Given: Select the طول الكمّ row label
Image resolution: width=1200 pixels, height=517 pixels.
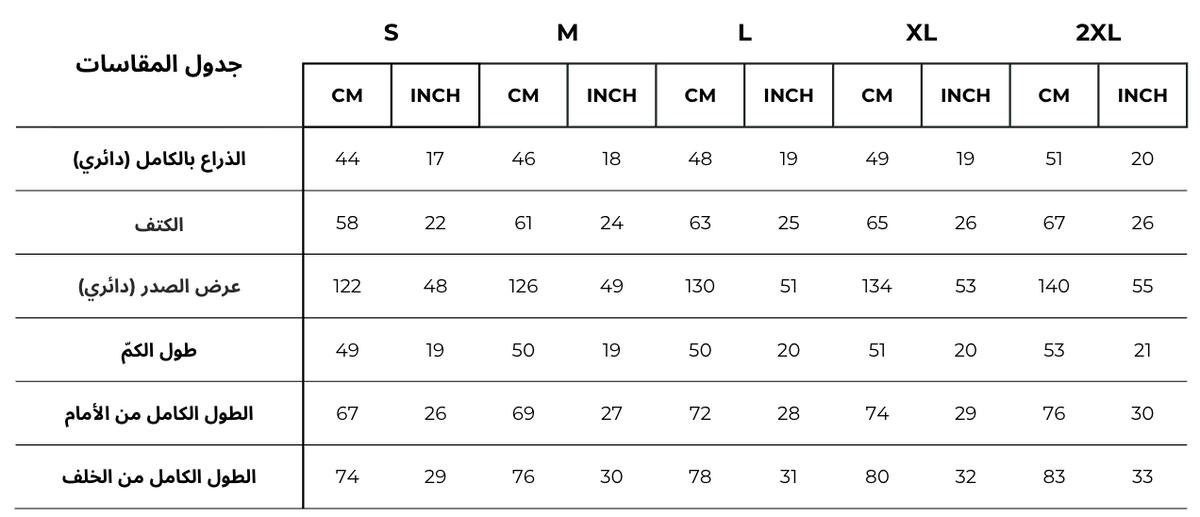Looking at the screenshot, I should [x=159, y=351].
